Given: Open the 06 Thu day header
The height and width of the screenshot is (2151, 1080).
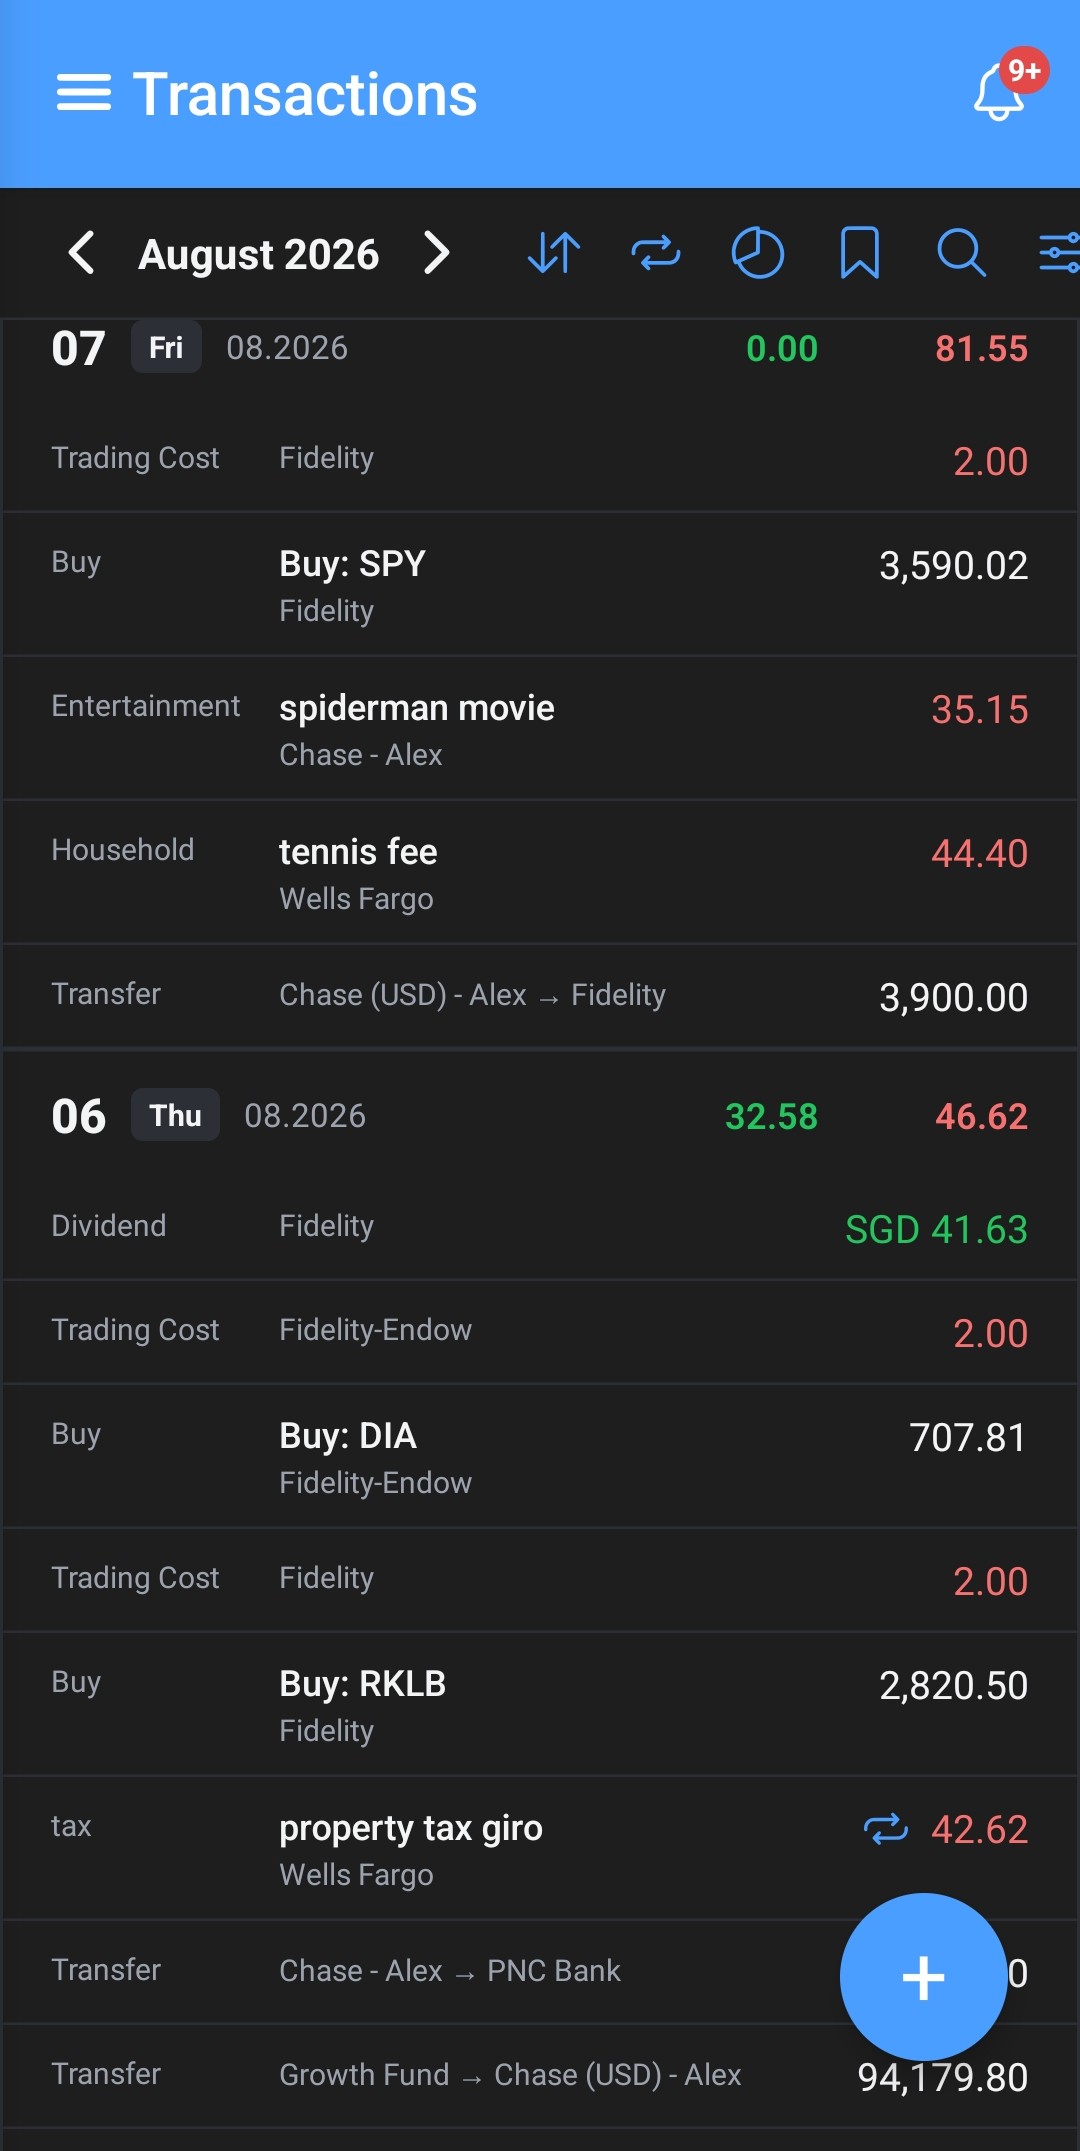Looking at the screenshot, I should 540,1116.
